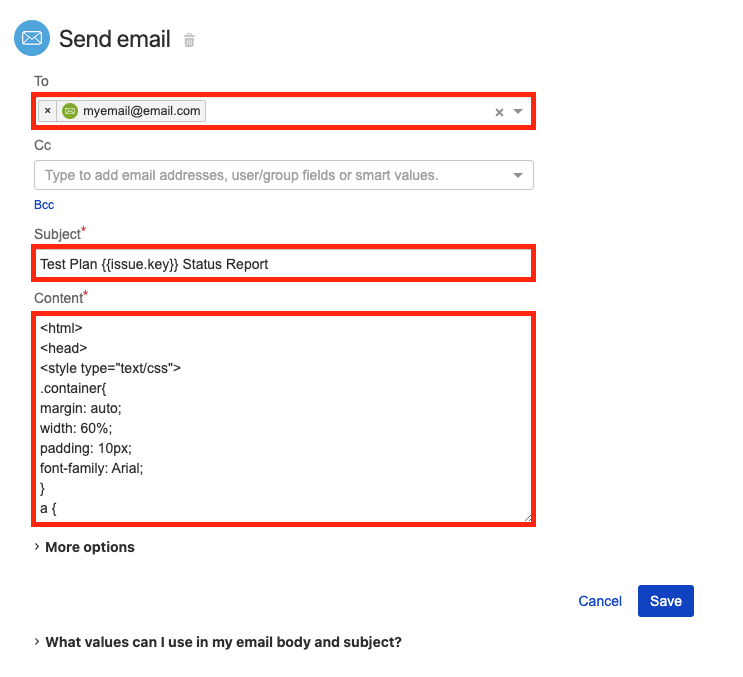Cancel the email action edit

pyautogui.click(x=600, y=601)
